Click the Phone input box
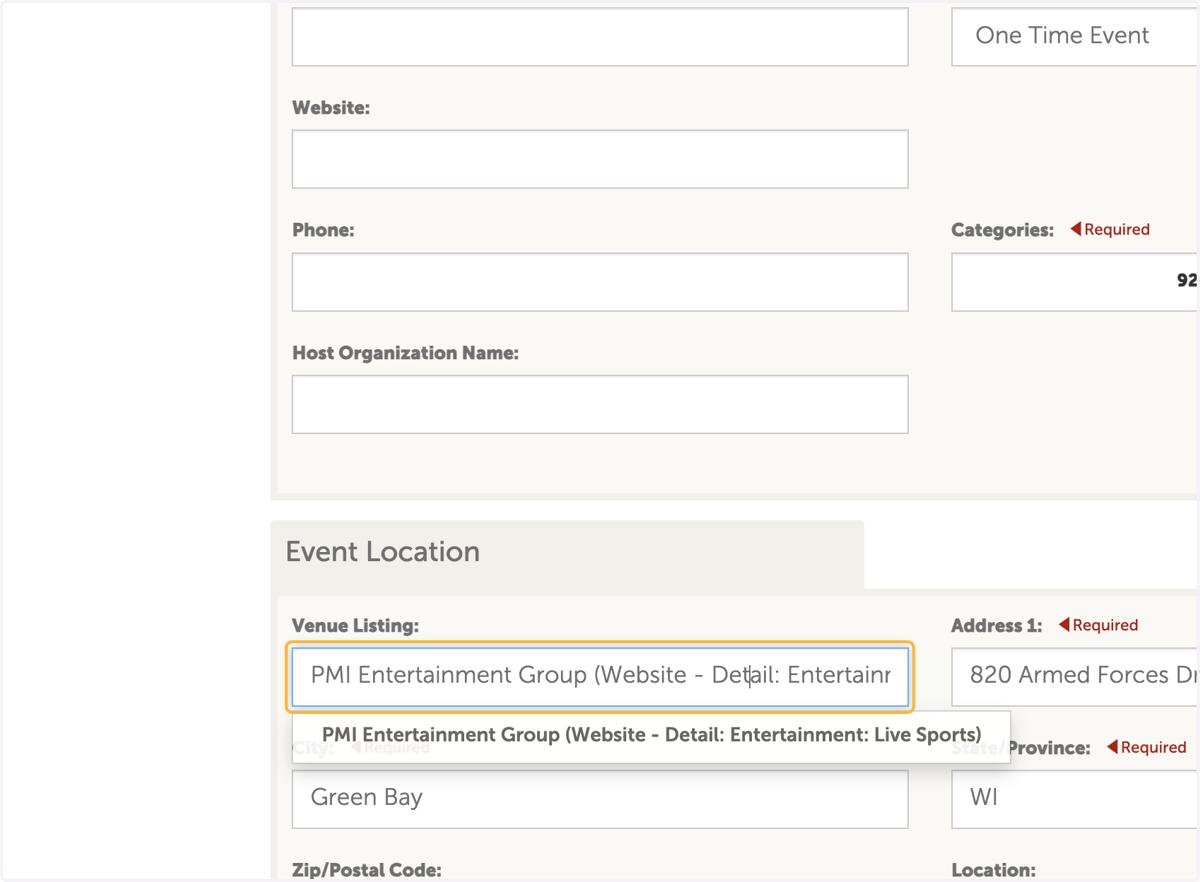This screenshot has width=1200, height=882. (x=600, y=282)
